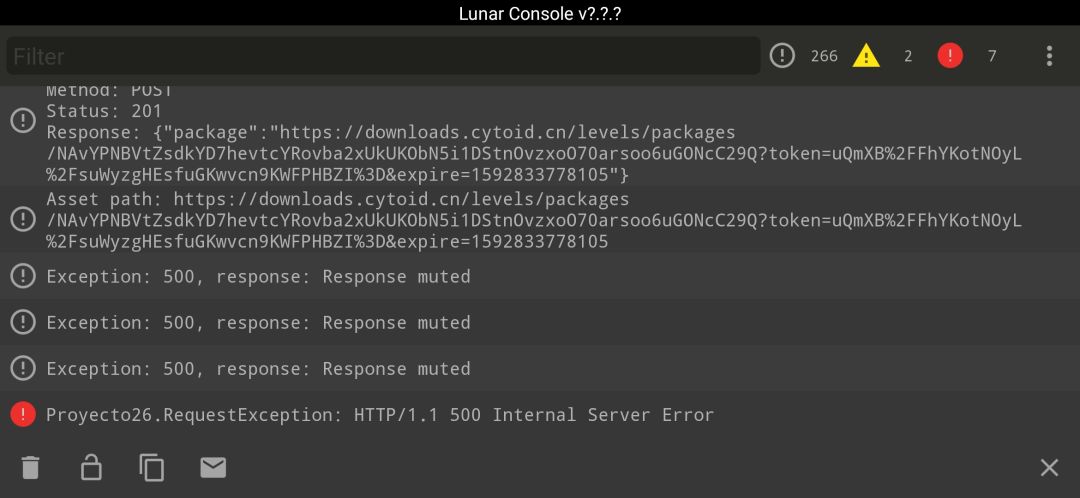Viewport: 1080px width, 498px height.
Task: Copy logs with the copy icon
Action: [x=152, y=467]
